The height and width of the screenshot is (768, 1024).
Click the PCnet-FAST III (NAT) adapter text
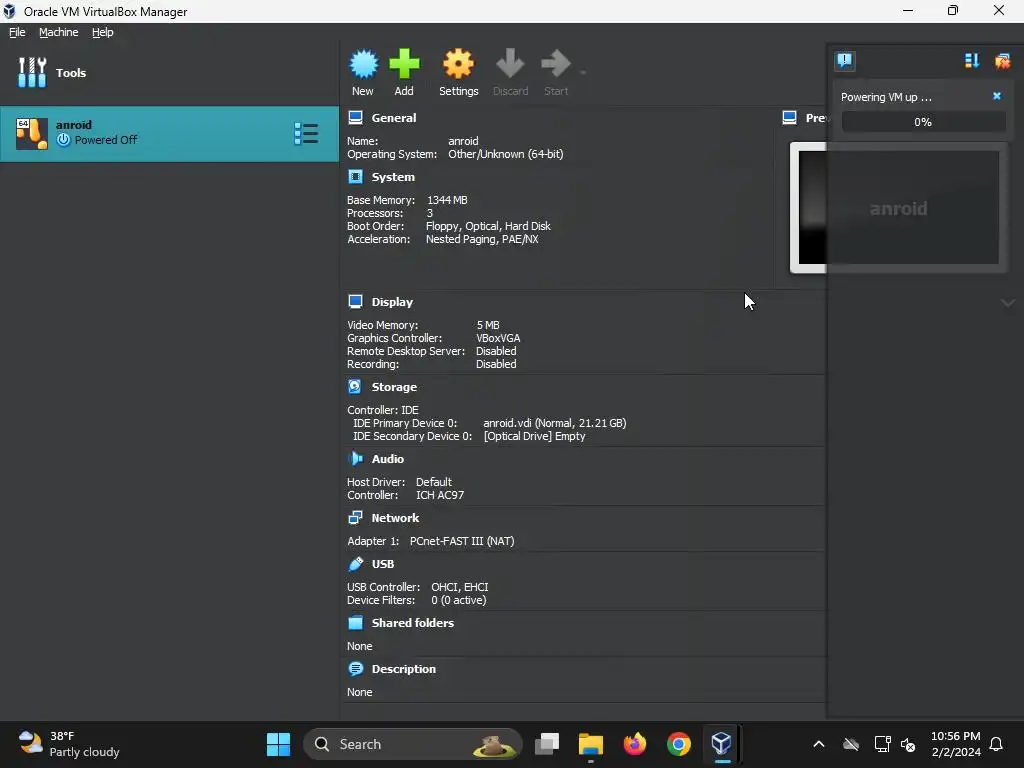[x=462, y=541]
